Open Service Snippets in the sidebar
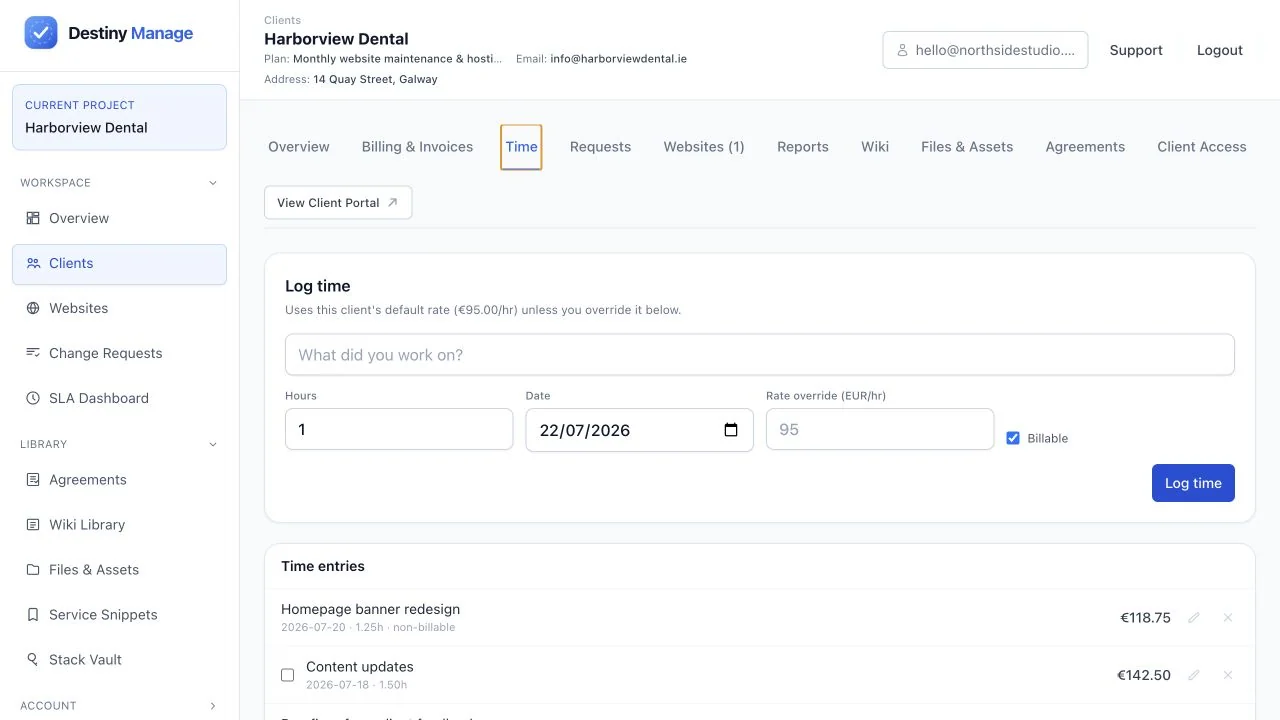Screen dimensions: 1280x720 pyautogui.click(x=119, y=615)
